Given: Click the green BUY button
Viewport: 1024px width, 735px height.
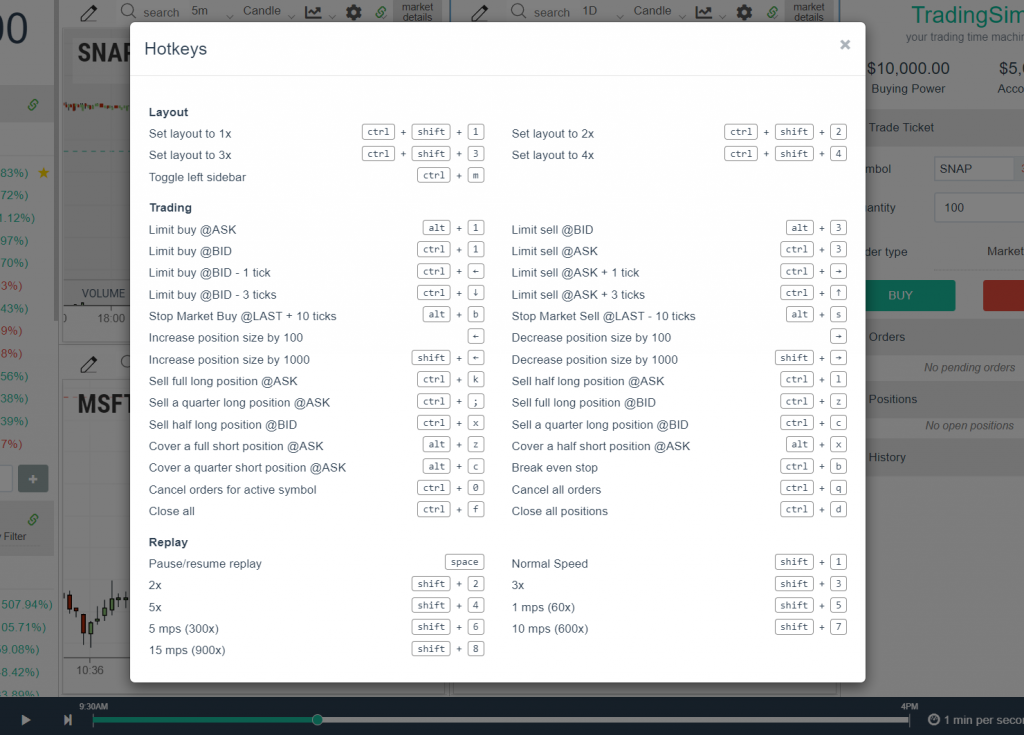Looking at the screenshot, I should point(910,295).
